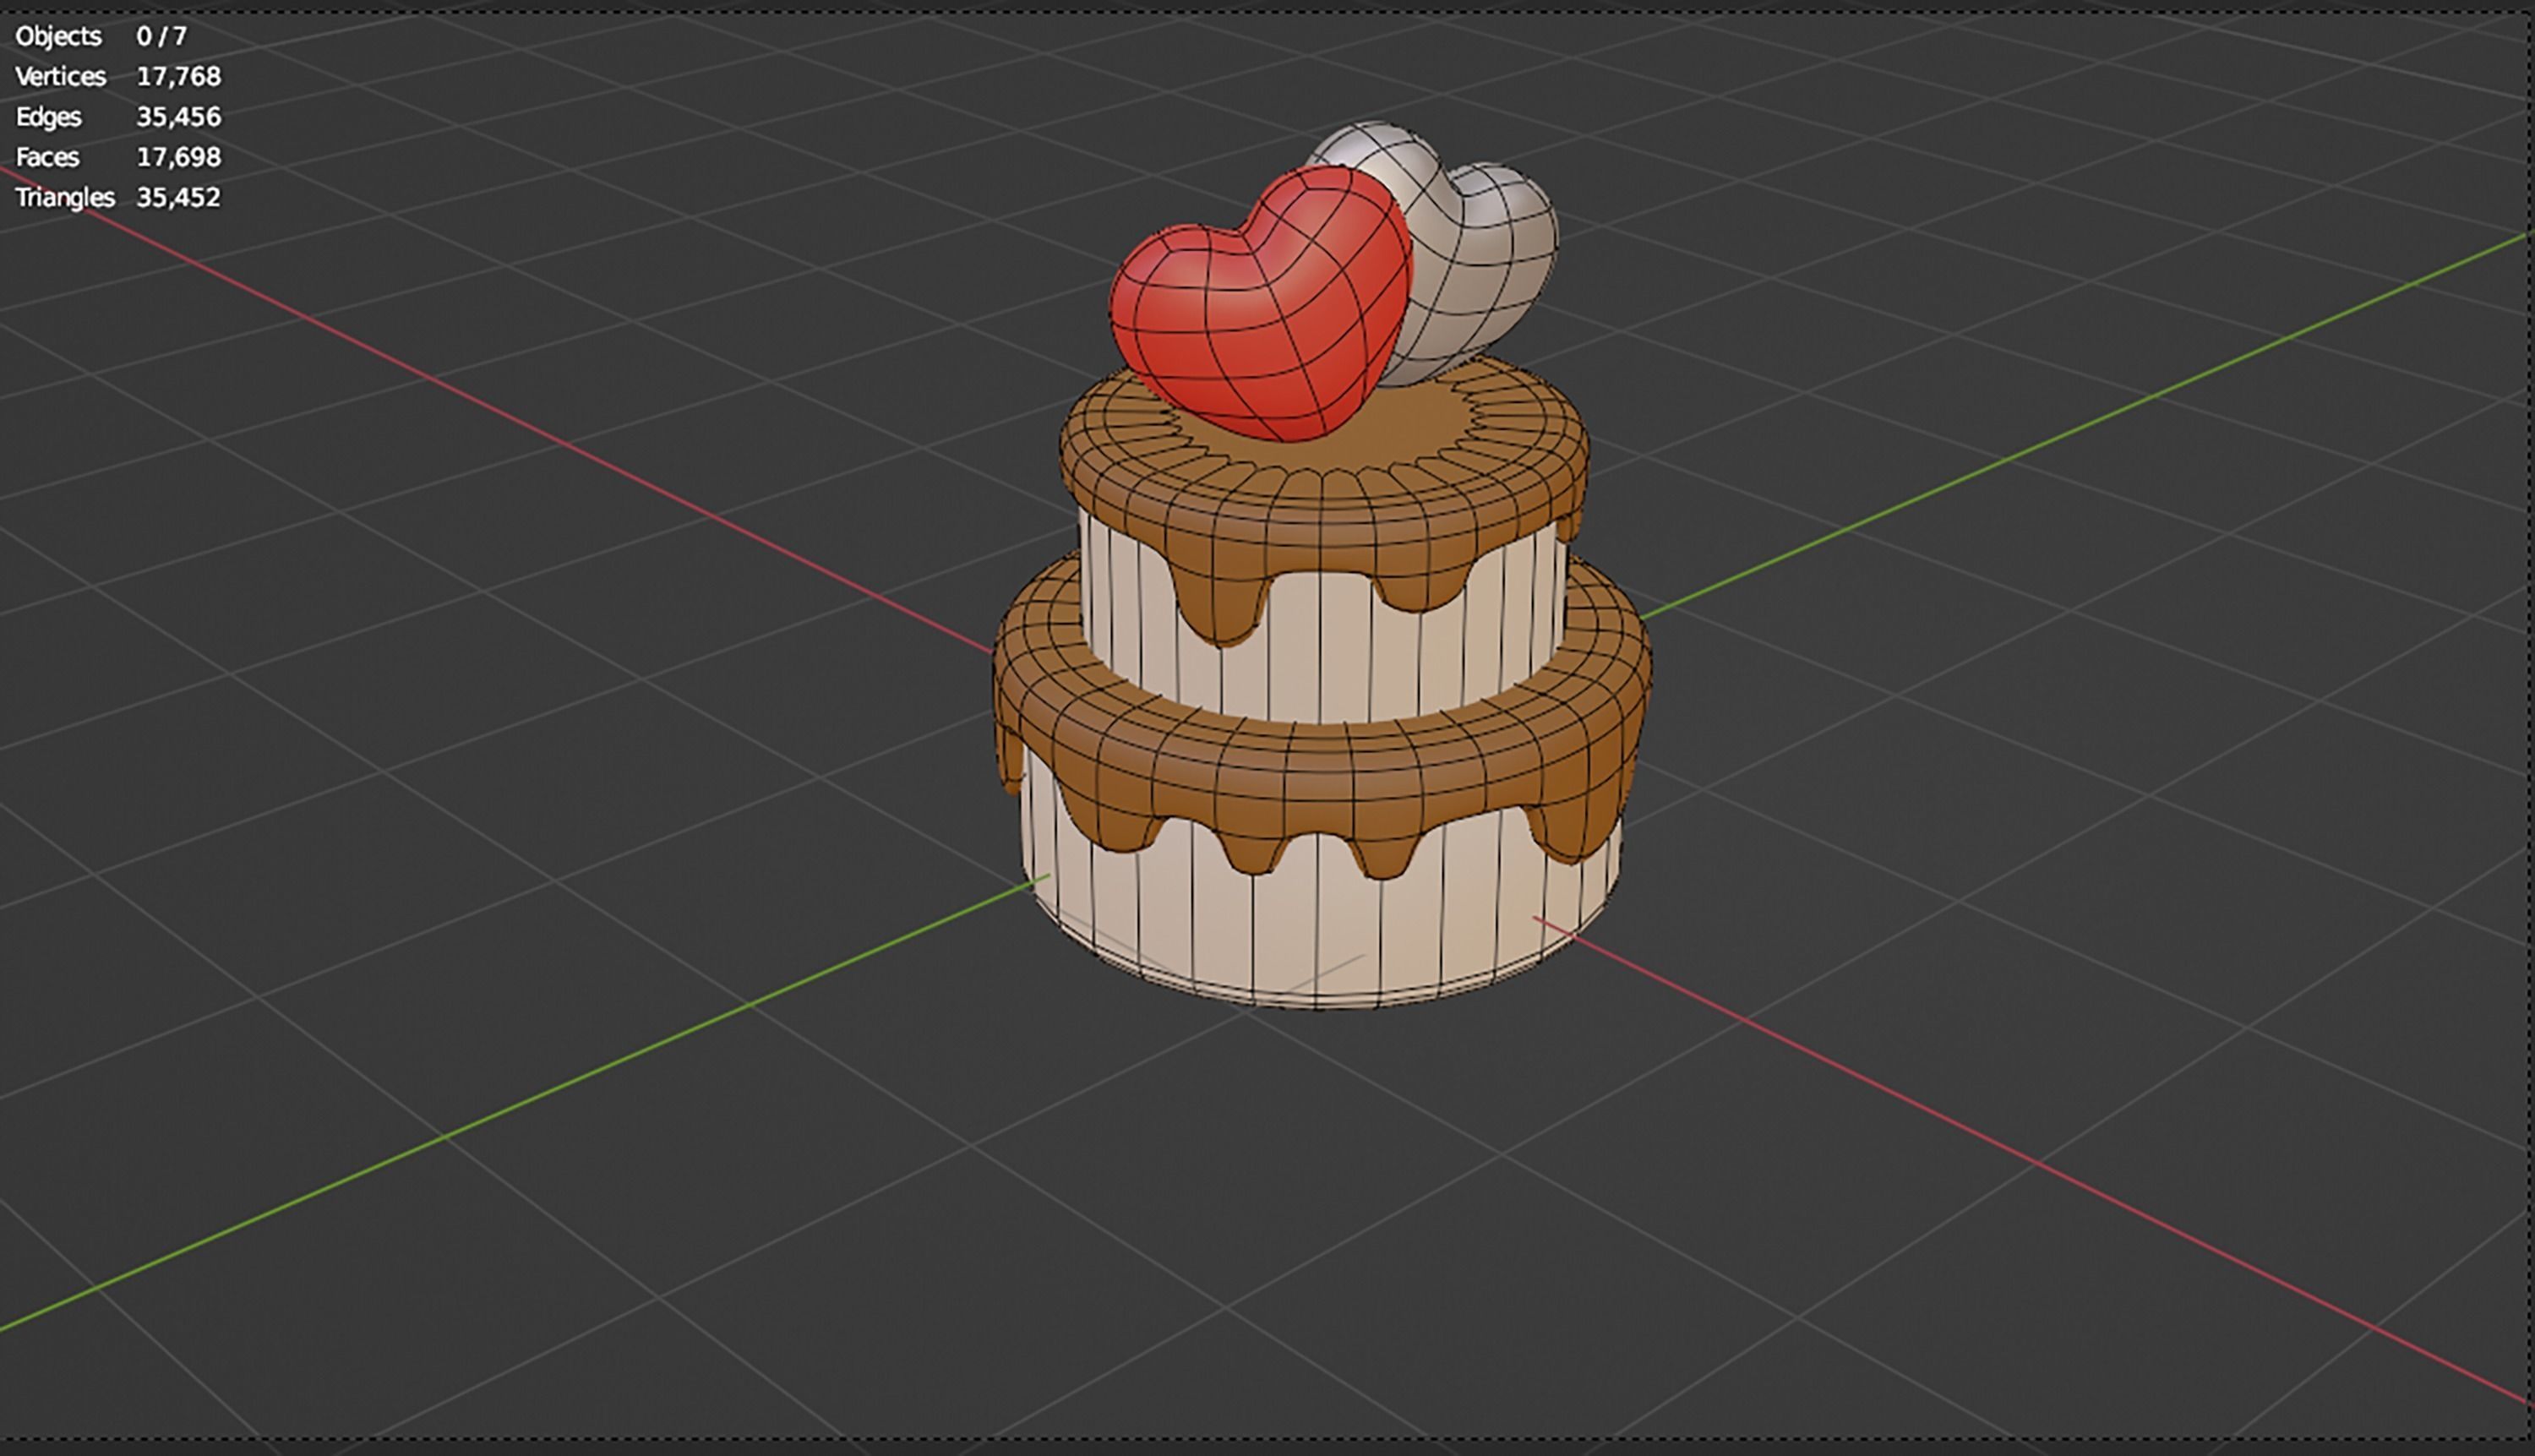The width and height of the screenshot is (2535, 1456).
Task: Click the "0 / 7" objects count
Action: point(162,37)
